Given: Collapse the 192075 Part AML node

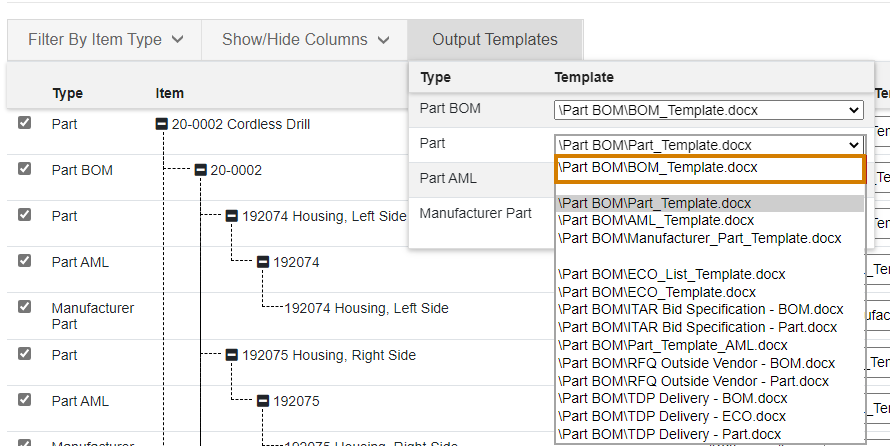Looking at the screenshot, I should (x=263, y=401).
